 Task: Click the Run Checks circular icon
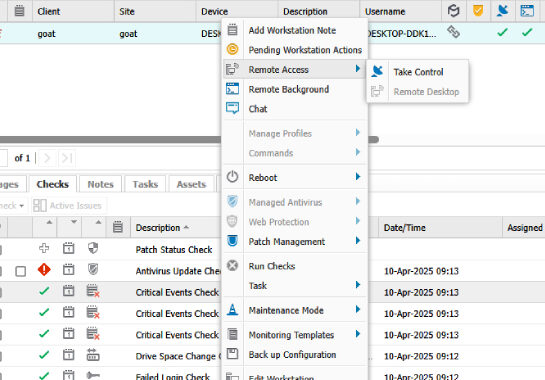click(233, 266)
